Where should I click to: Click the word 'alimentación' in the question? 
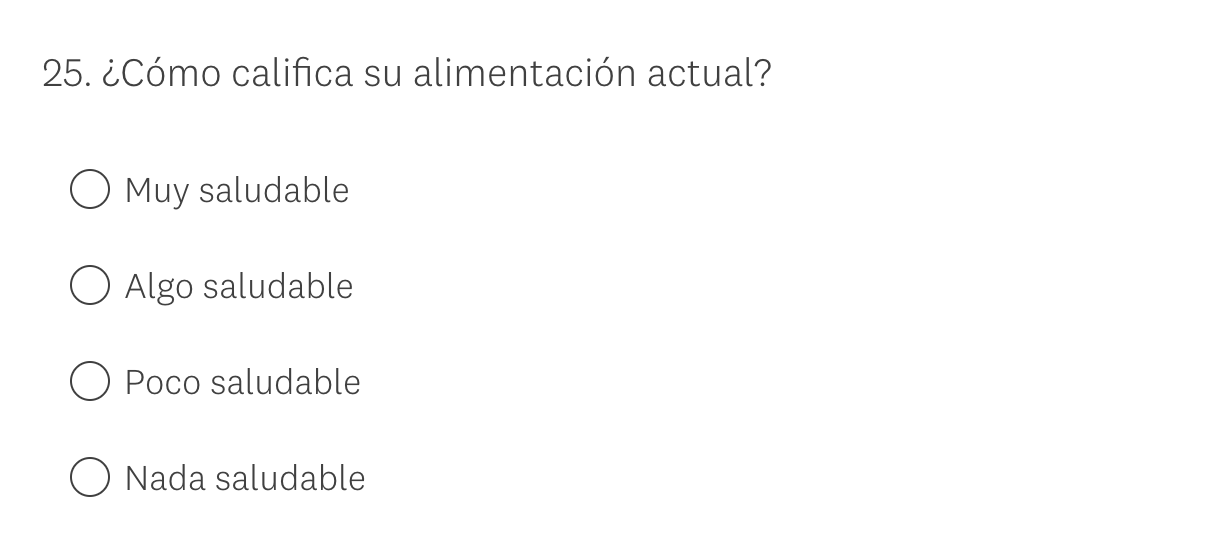click(x=524, y=74)
